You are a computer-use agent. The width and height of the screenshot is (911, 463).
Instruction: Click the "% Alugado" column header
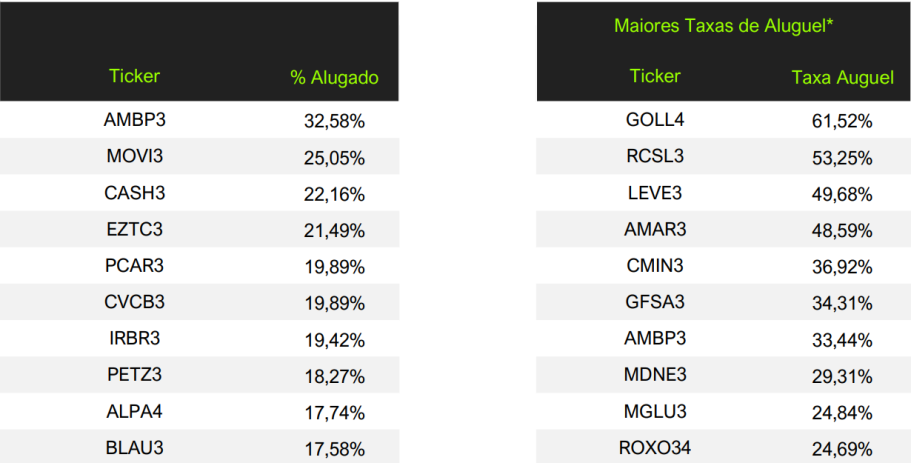tap(334, 78)
